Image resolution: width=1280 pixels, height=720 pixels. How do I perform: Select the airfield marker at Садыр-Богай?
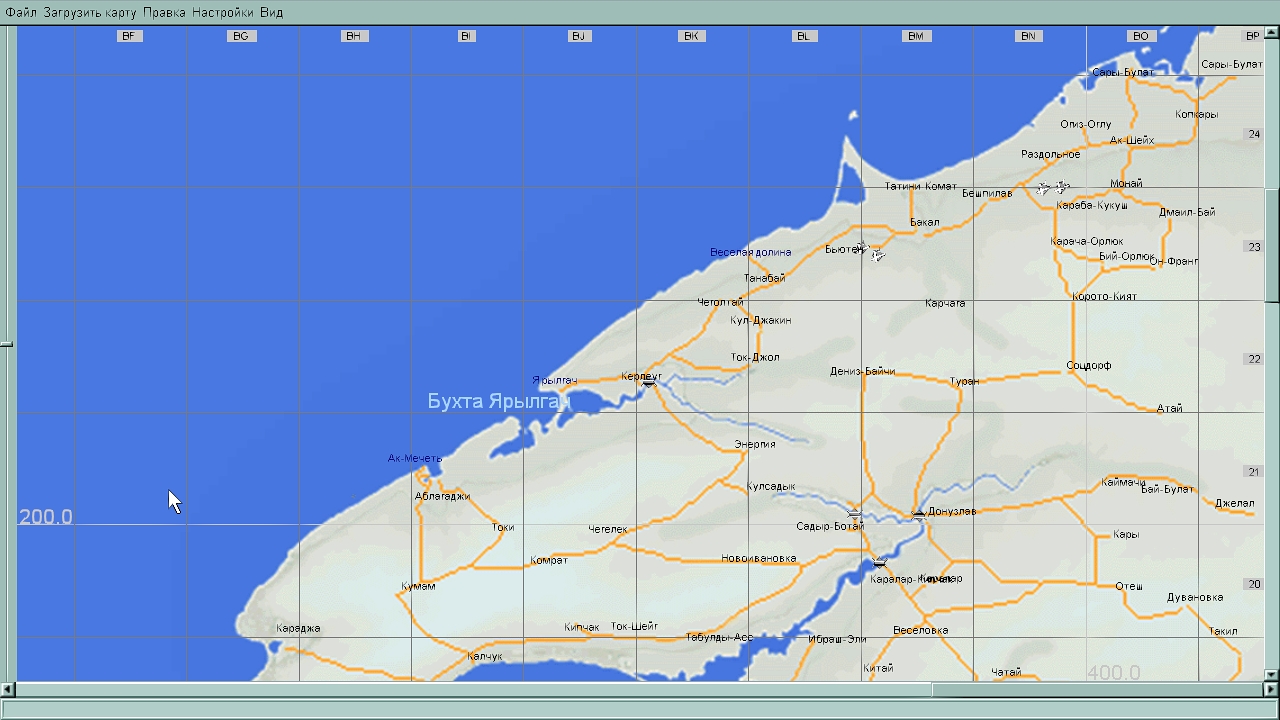(855, 514)
